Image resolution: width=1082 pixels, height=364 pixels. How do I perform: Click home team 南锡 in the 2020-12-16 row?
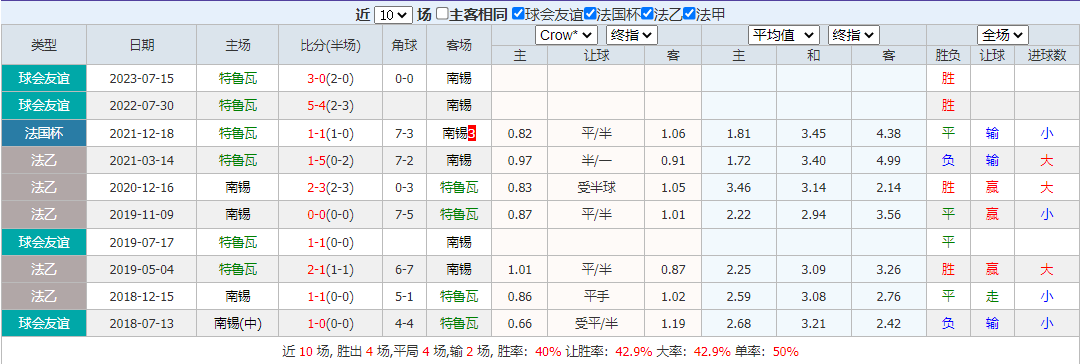point(238,187)
